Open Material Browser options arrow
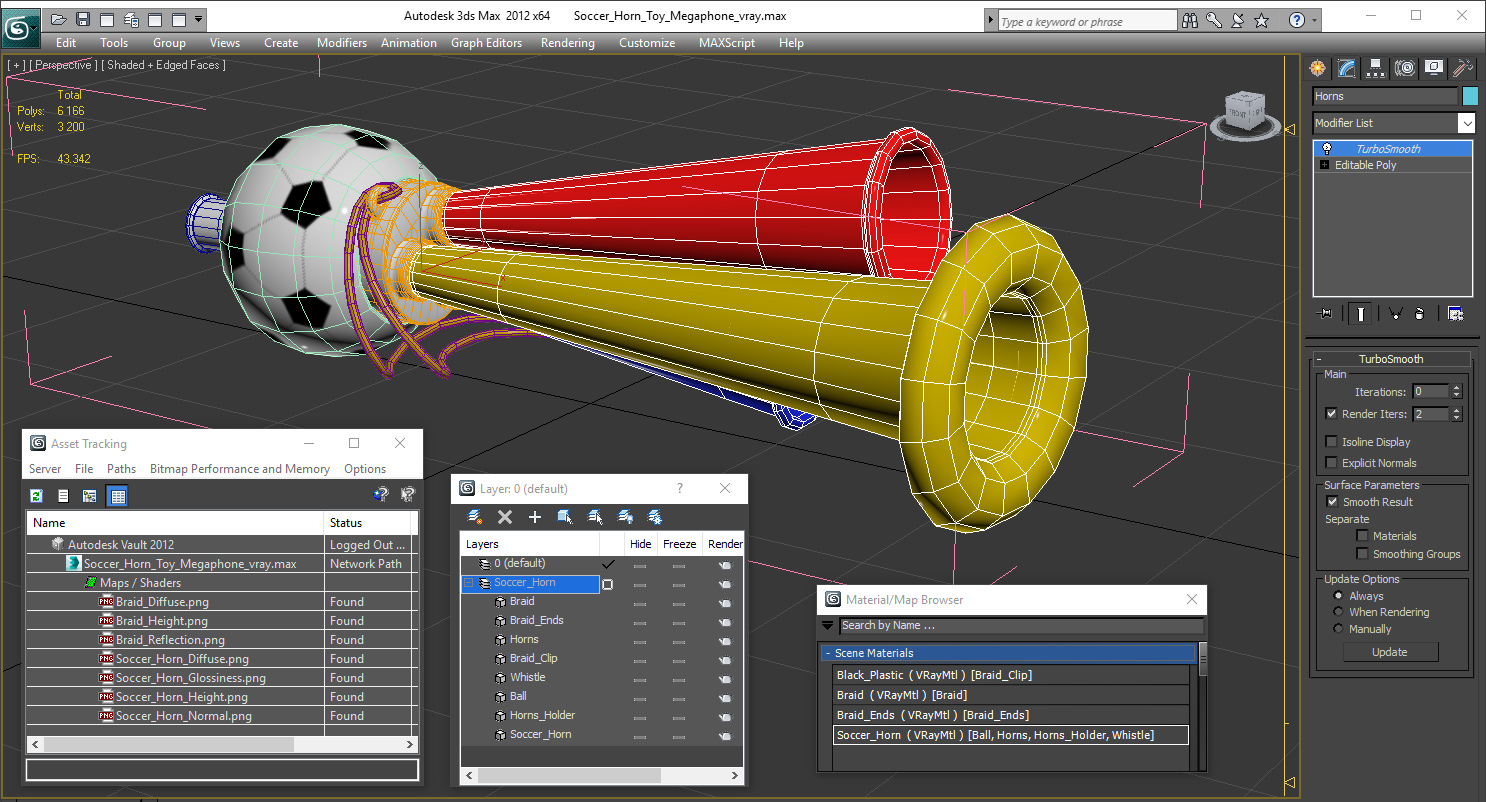Image resolution: width=1486 pixels, height=802 pixels. 828,626
